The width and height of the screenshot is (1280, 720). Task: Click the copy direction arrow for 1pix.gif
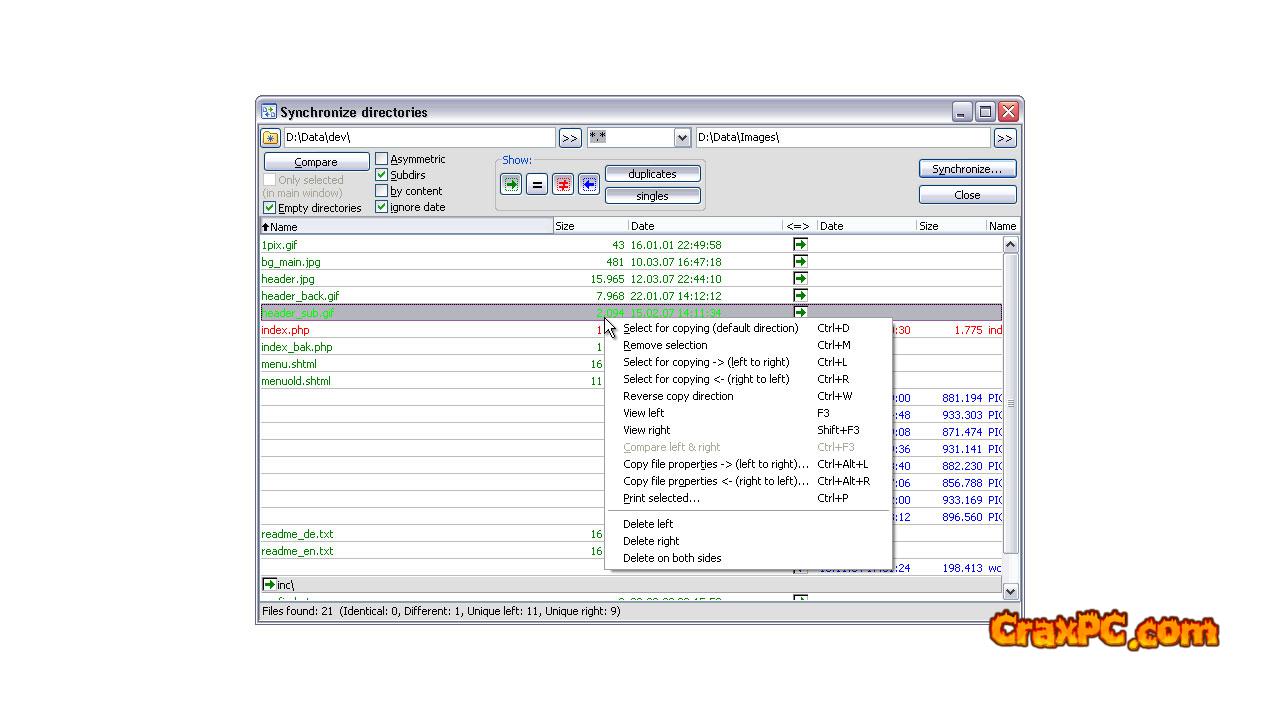click(800, 245)
